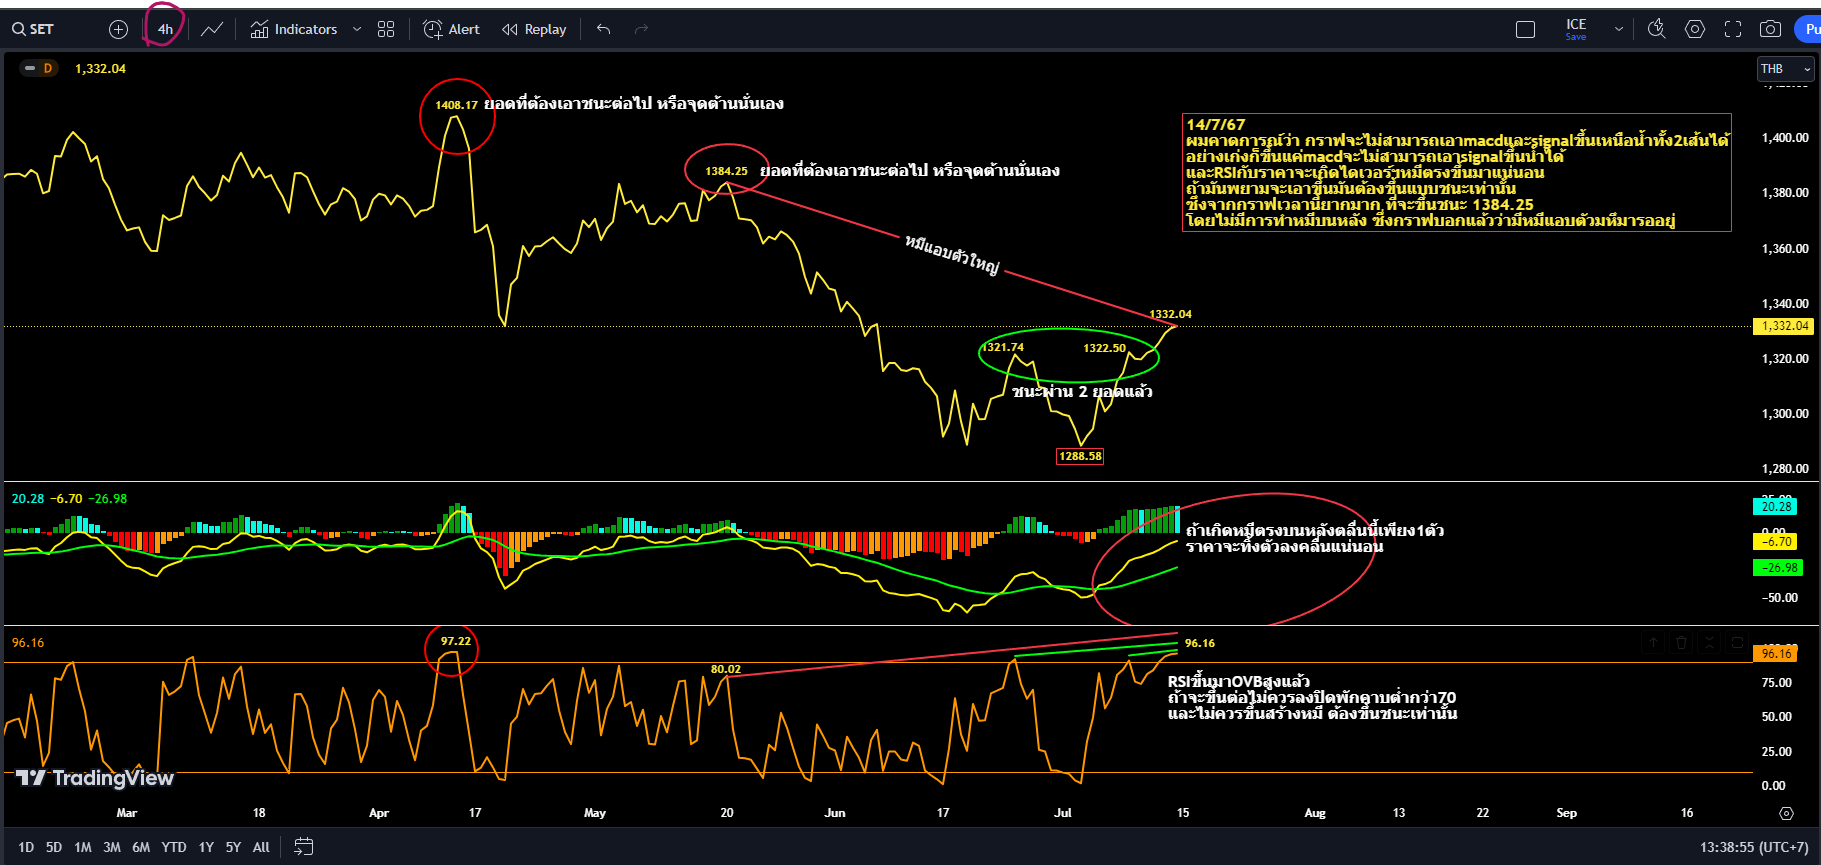Click the Jul label on time axis
The height and width of the screenshot is (865, 1821).
click(1063, 813)
